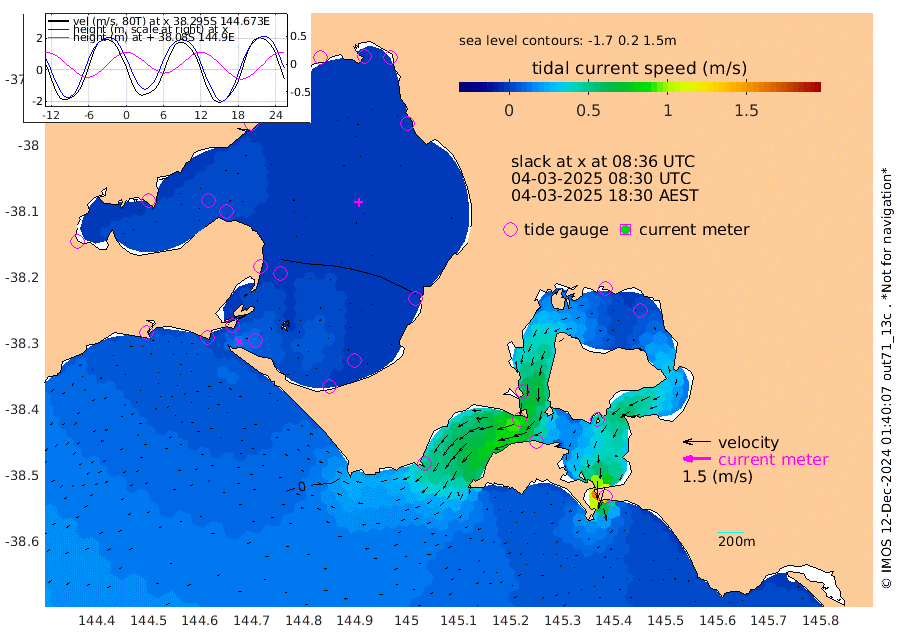Image resolution: width=900 pixels, height=632 pixels.
Task: Click the green part of color bar above 0.5
Action: [589, 87]
